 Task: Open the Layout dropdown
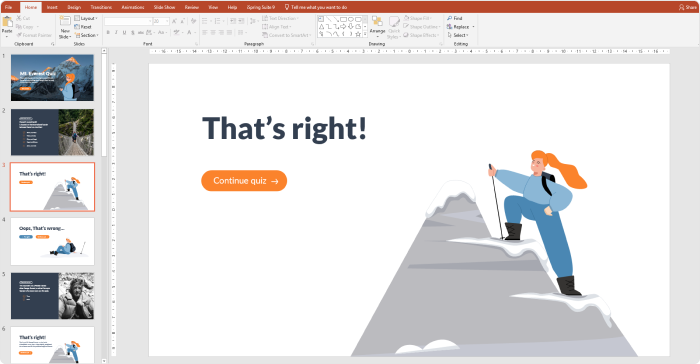[x=86, y=18]
